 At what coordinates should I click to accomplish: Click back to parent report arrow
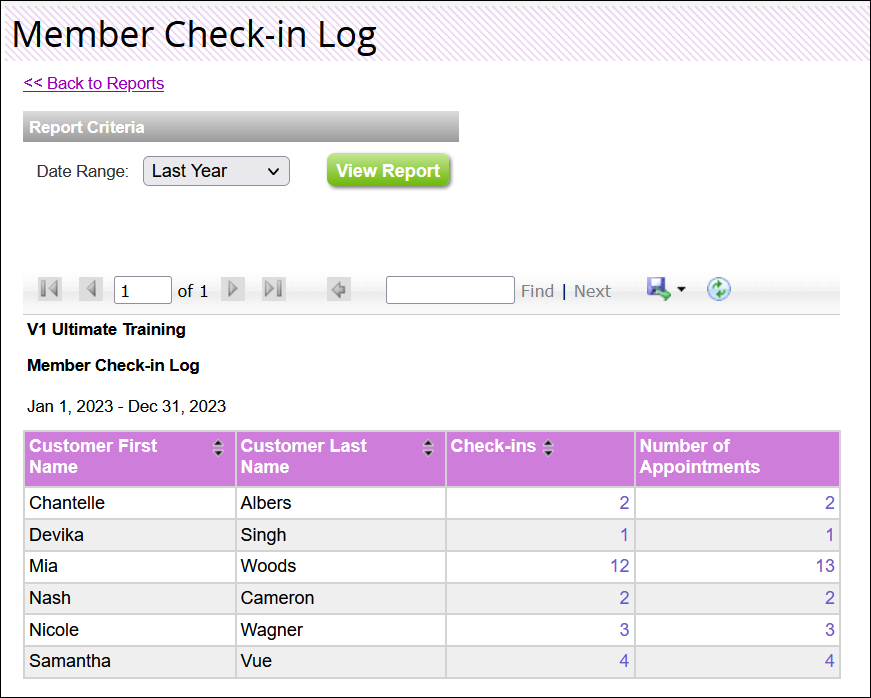(339, 289)
